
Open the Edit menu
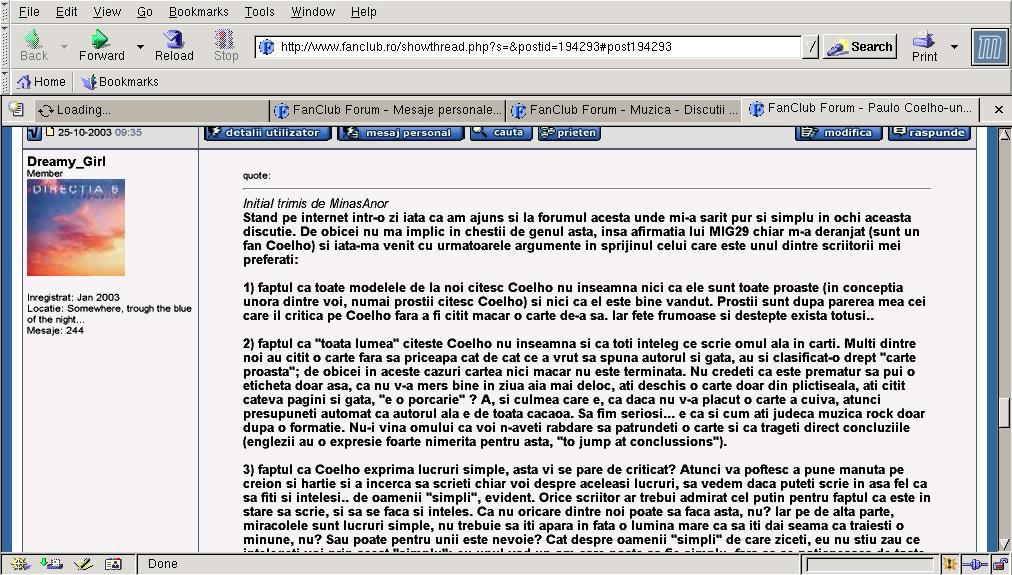(x=66, y=12)
